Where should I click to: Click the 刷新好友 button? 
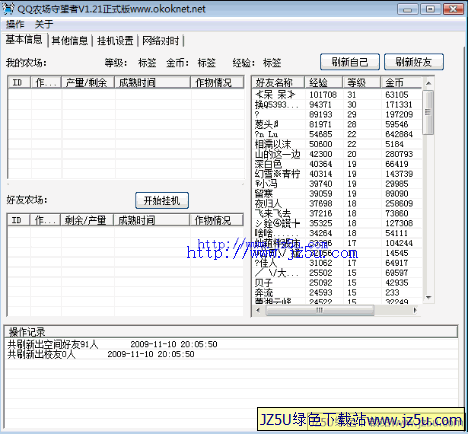click(x=414, y=62)
